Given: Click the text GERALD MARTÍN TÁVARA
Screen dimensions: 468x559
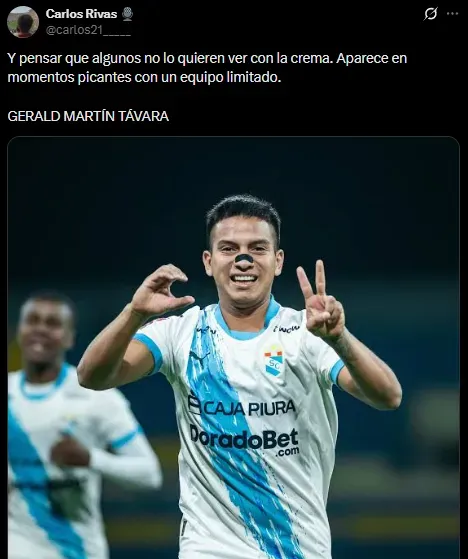Looking at the screenshot, I should click(88, 116).
